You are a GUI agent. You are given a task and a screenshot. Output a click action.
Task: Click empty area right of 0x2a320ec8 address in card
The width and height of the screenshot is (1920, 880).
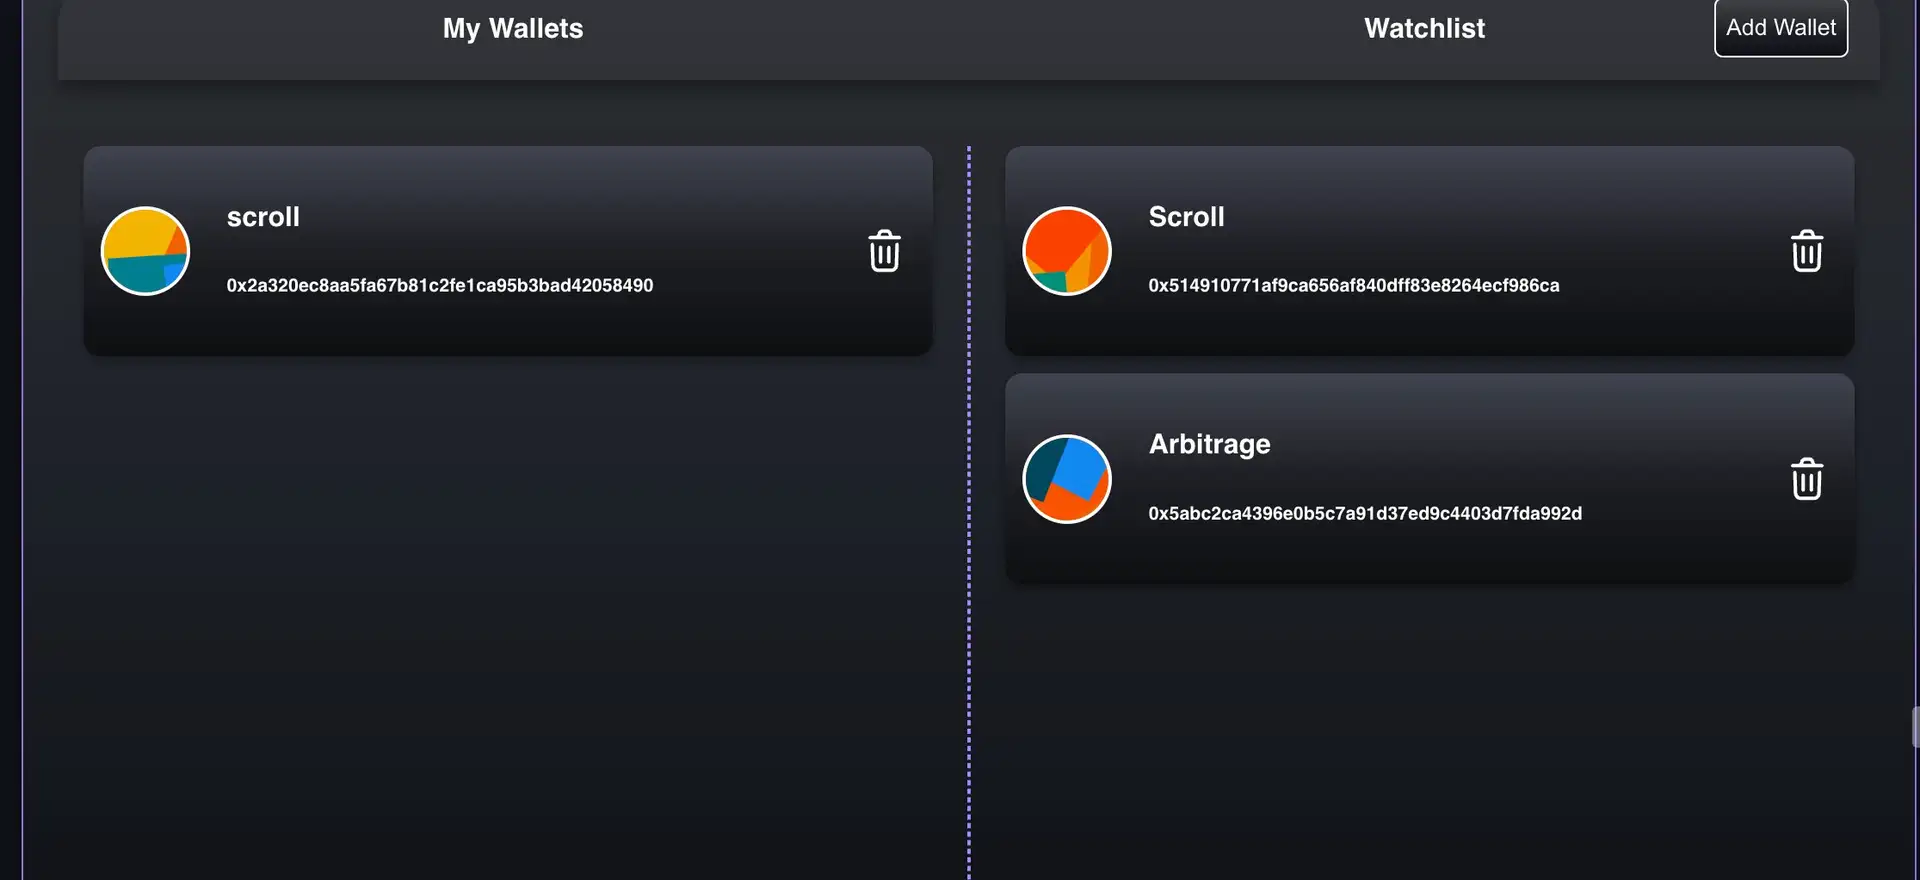coord(750,286)
